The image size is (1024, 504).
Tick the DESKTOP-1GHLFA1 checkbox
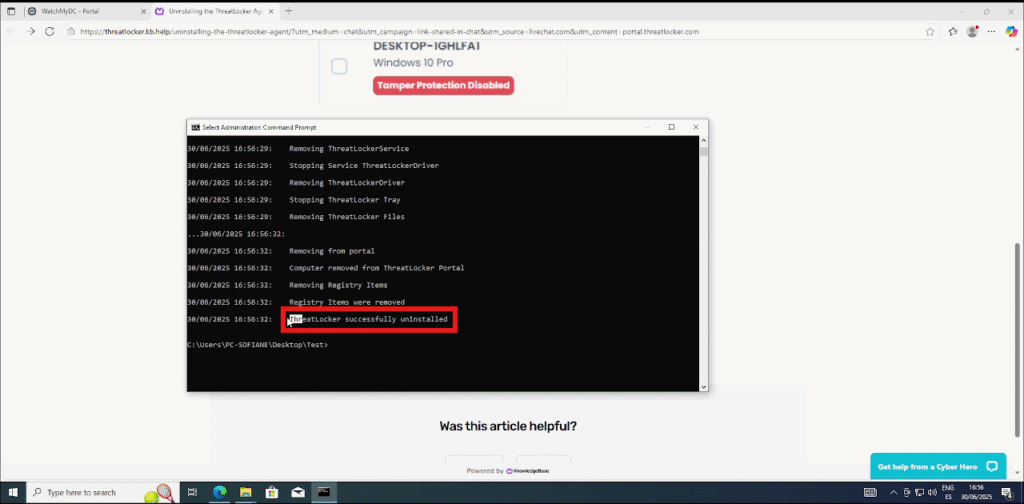point(339,66)
